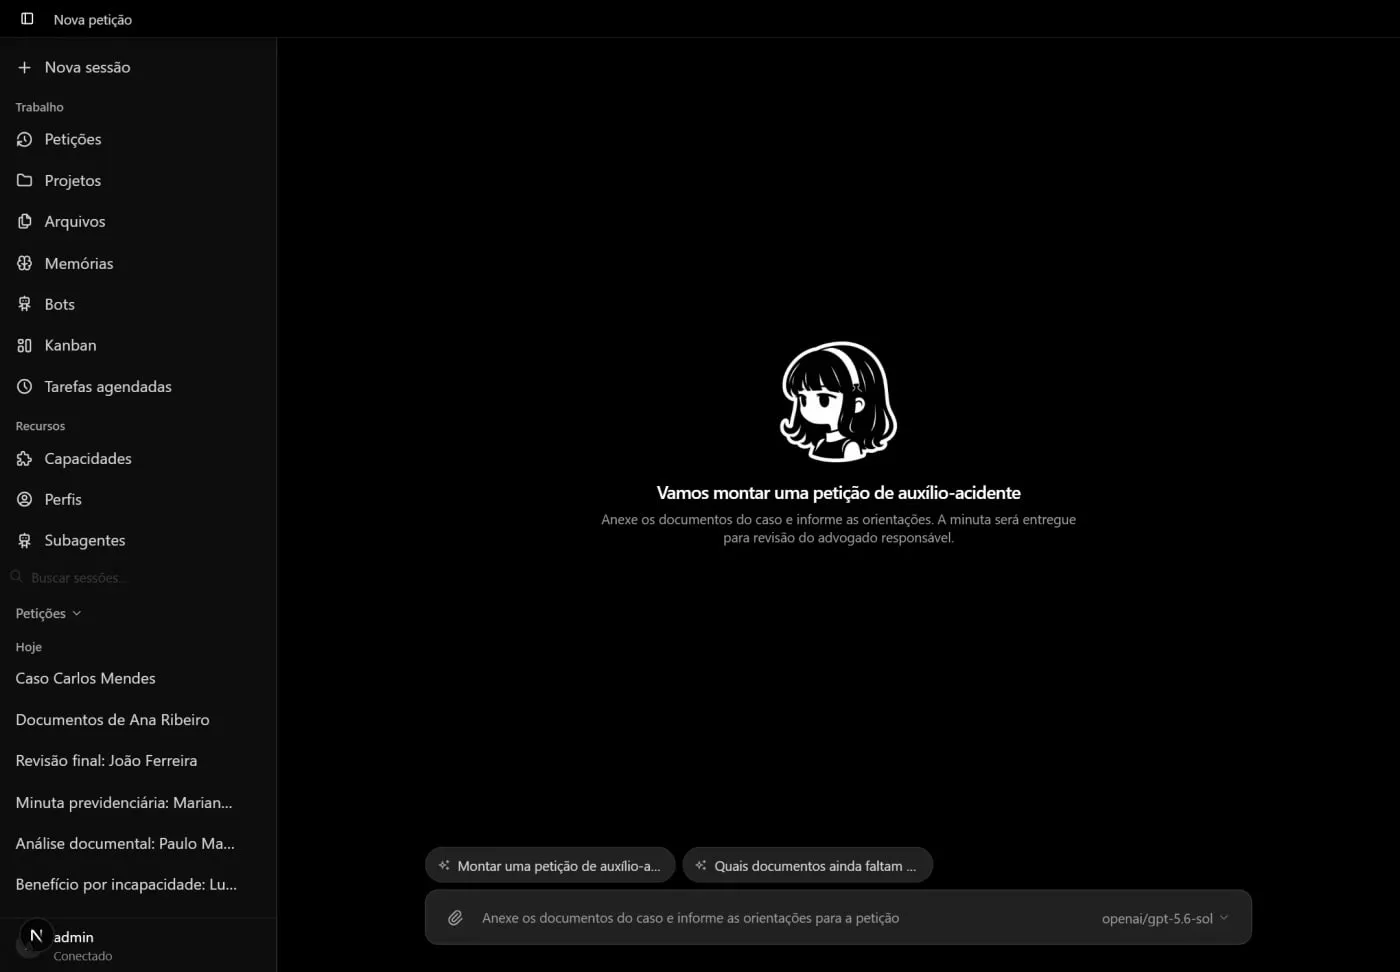The width and height of the screenshot is (1400, 972).
Task: Open Subagentes under Recursos
Action: [138, 540]
